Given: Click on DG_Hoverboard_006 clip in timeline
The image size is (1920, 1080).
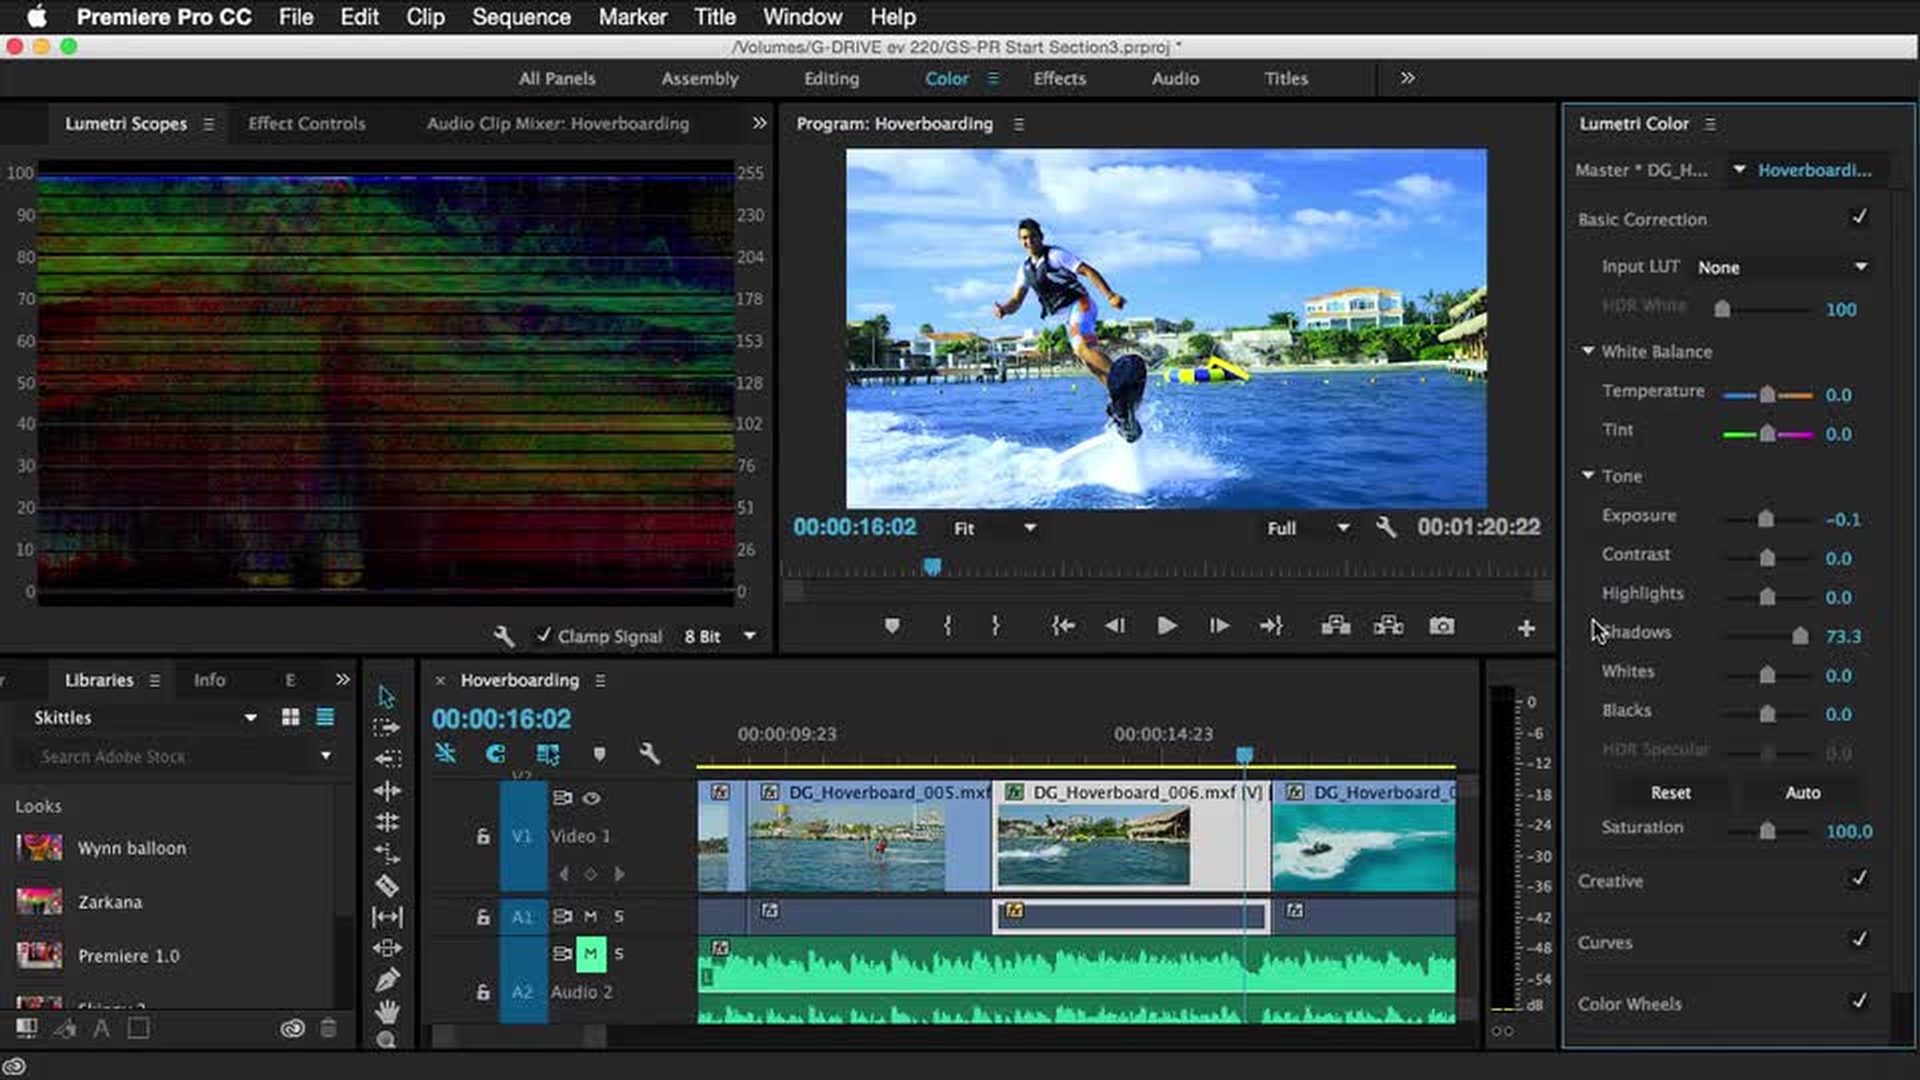Looking at the screenshot, I should click(x=1129, y=833).
